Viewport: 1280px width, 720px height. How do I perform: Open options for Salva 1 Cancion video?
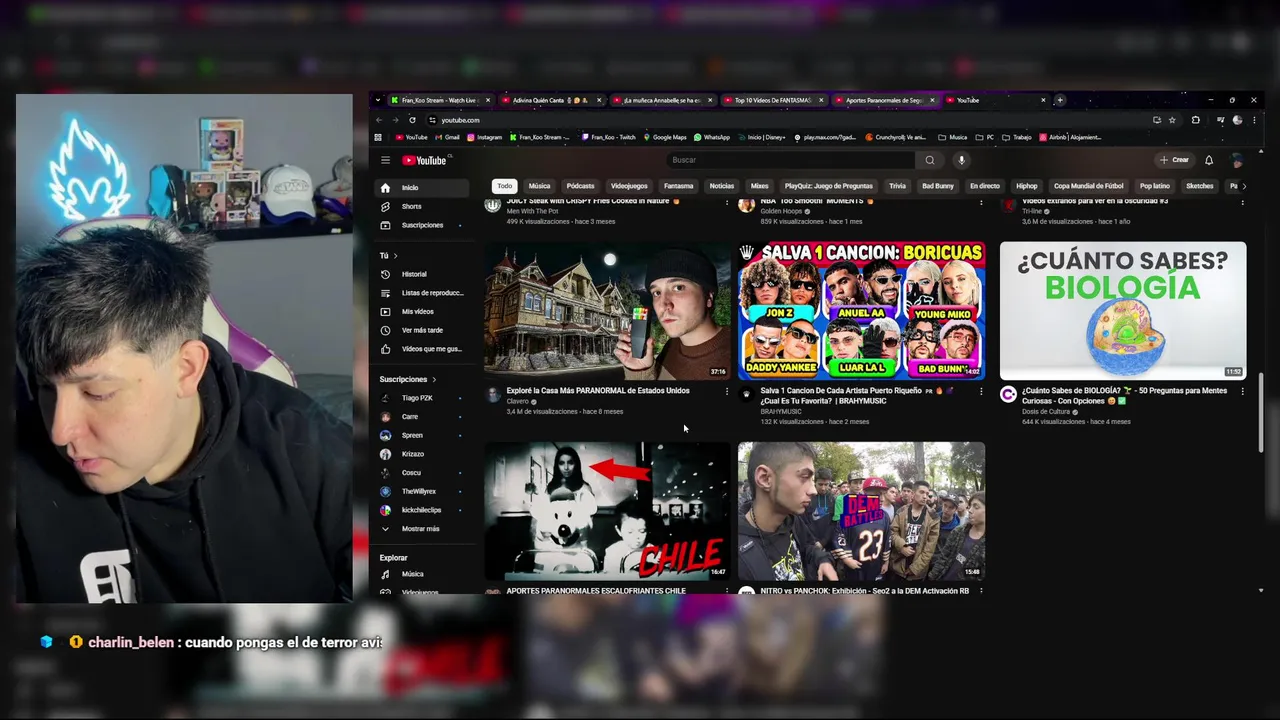point(981,391)
